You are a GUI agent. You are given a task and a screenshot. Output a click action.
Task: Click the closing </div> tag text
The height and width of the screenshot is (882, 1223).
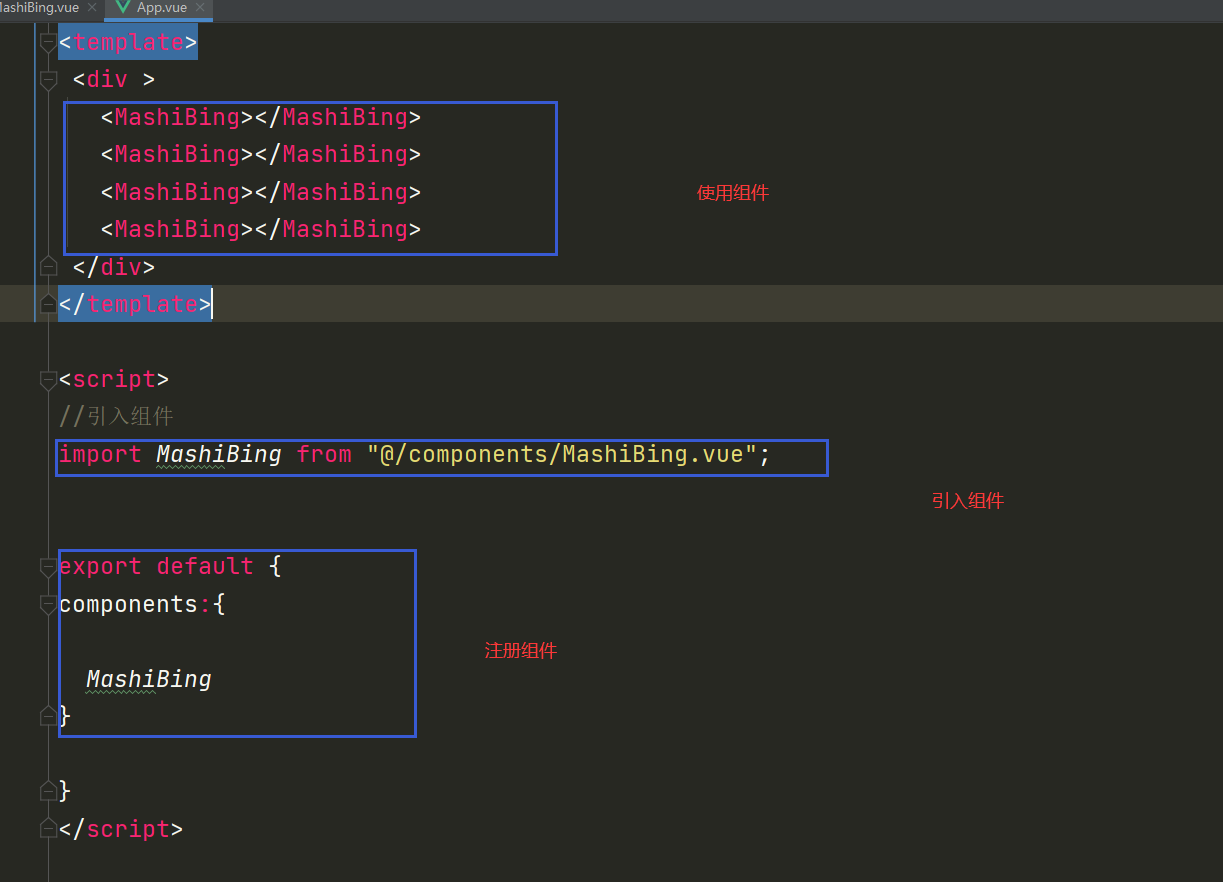114,267
